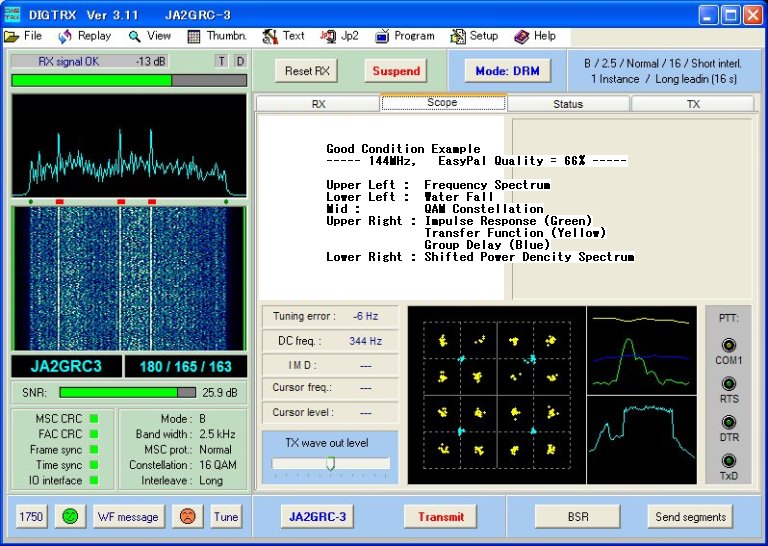Viewport: 768px width, 546px height.
Task: Click the frequency spectrum display
Action: point(129,145)
